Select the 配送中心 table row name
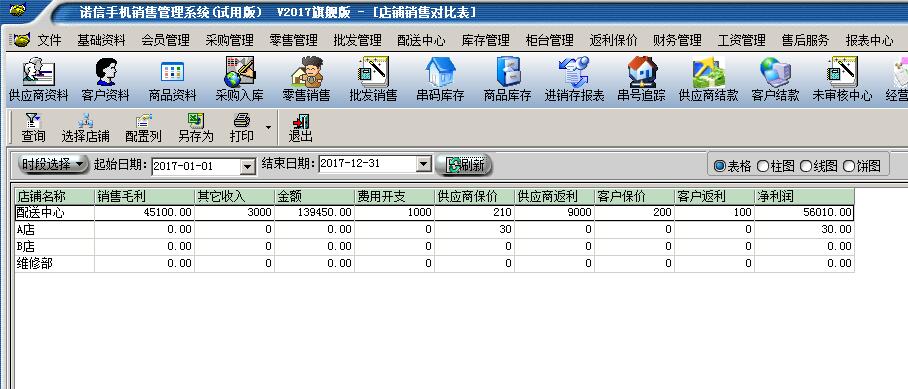Image resolution: width=908 pixels, height=389 pixels. 54,212
